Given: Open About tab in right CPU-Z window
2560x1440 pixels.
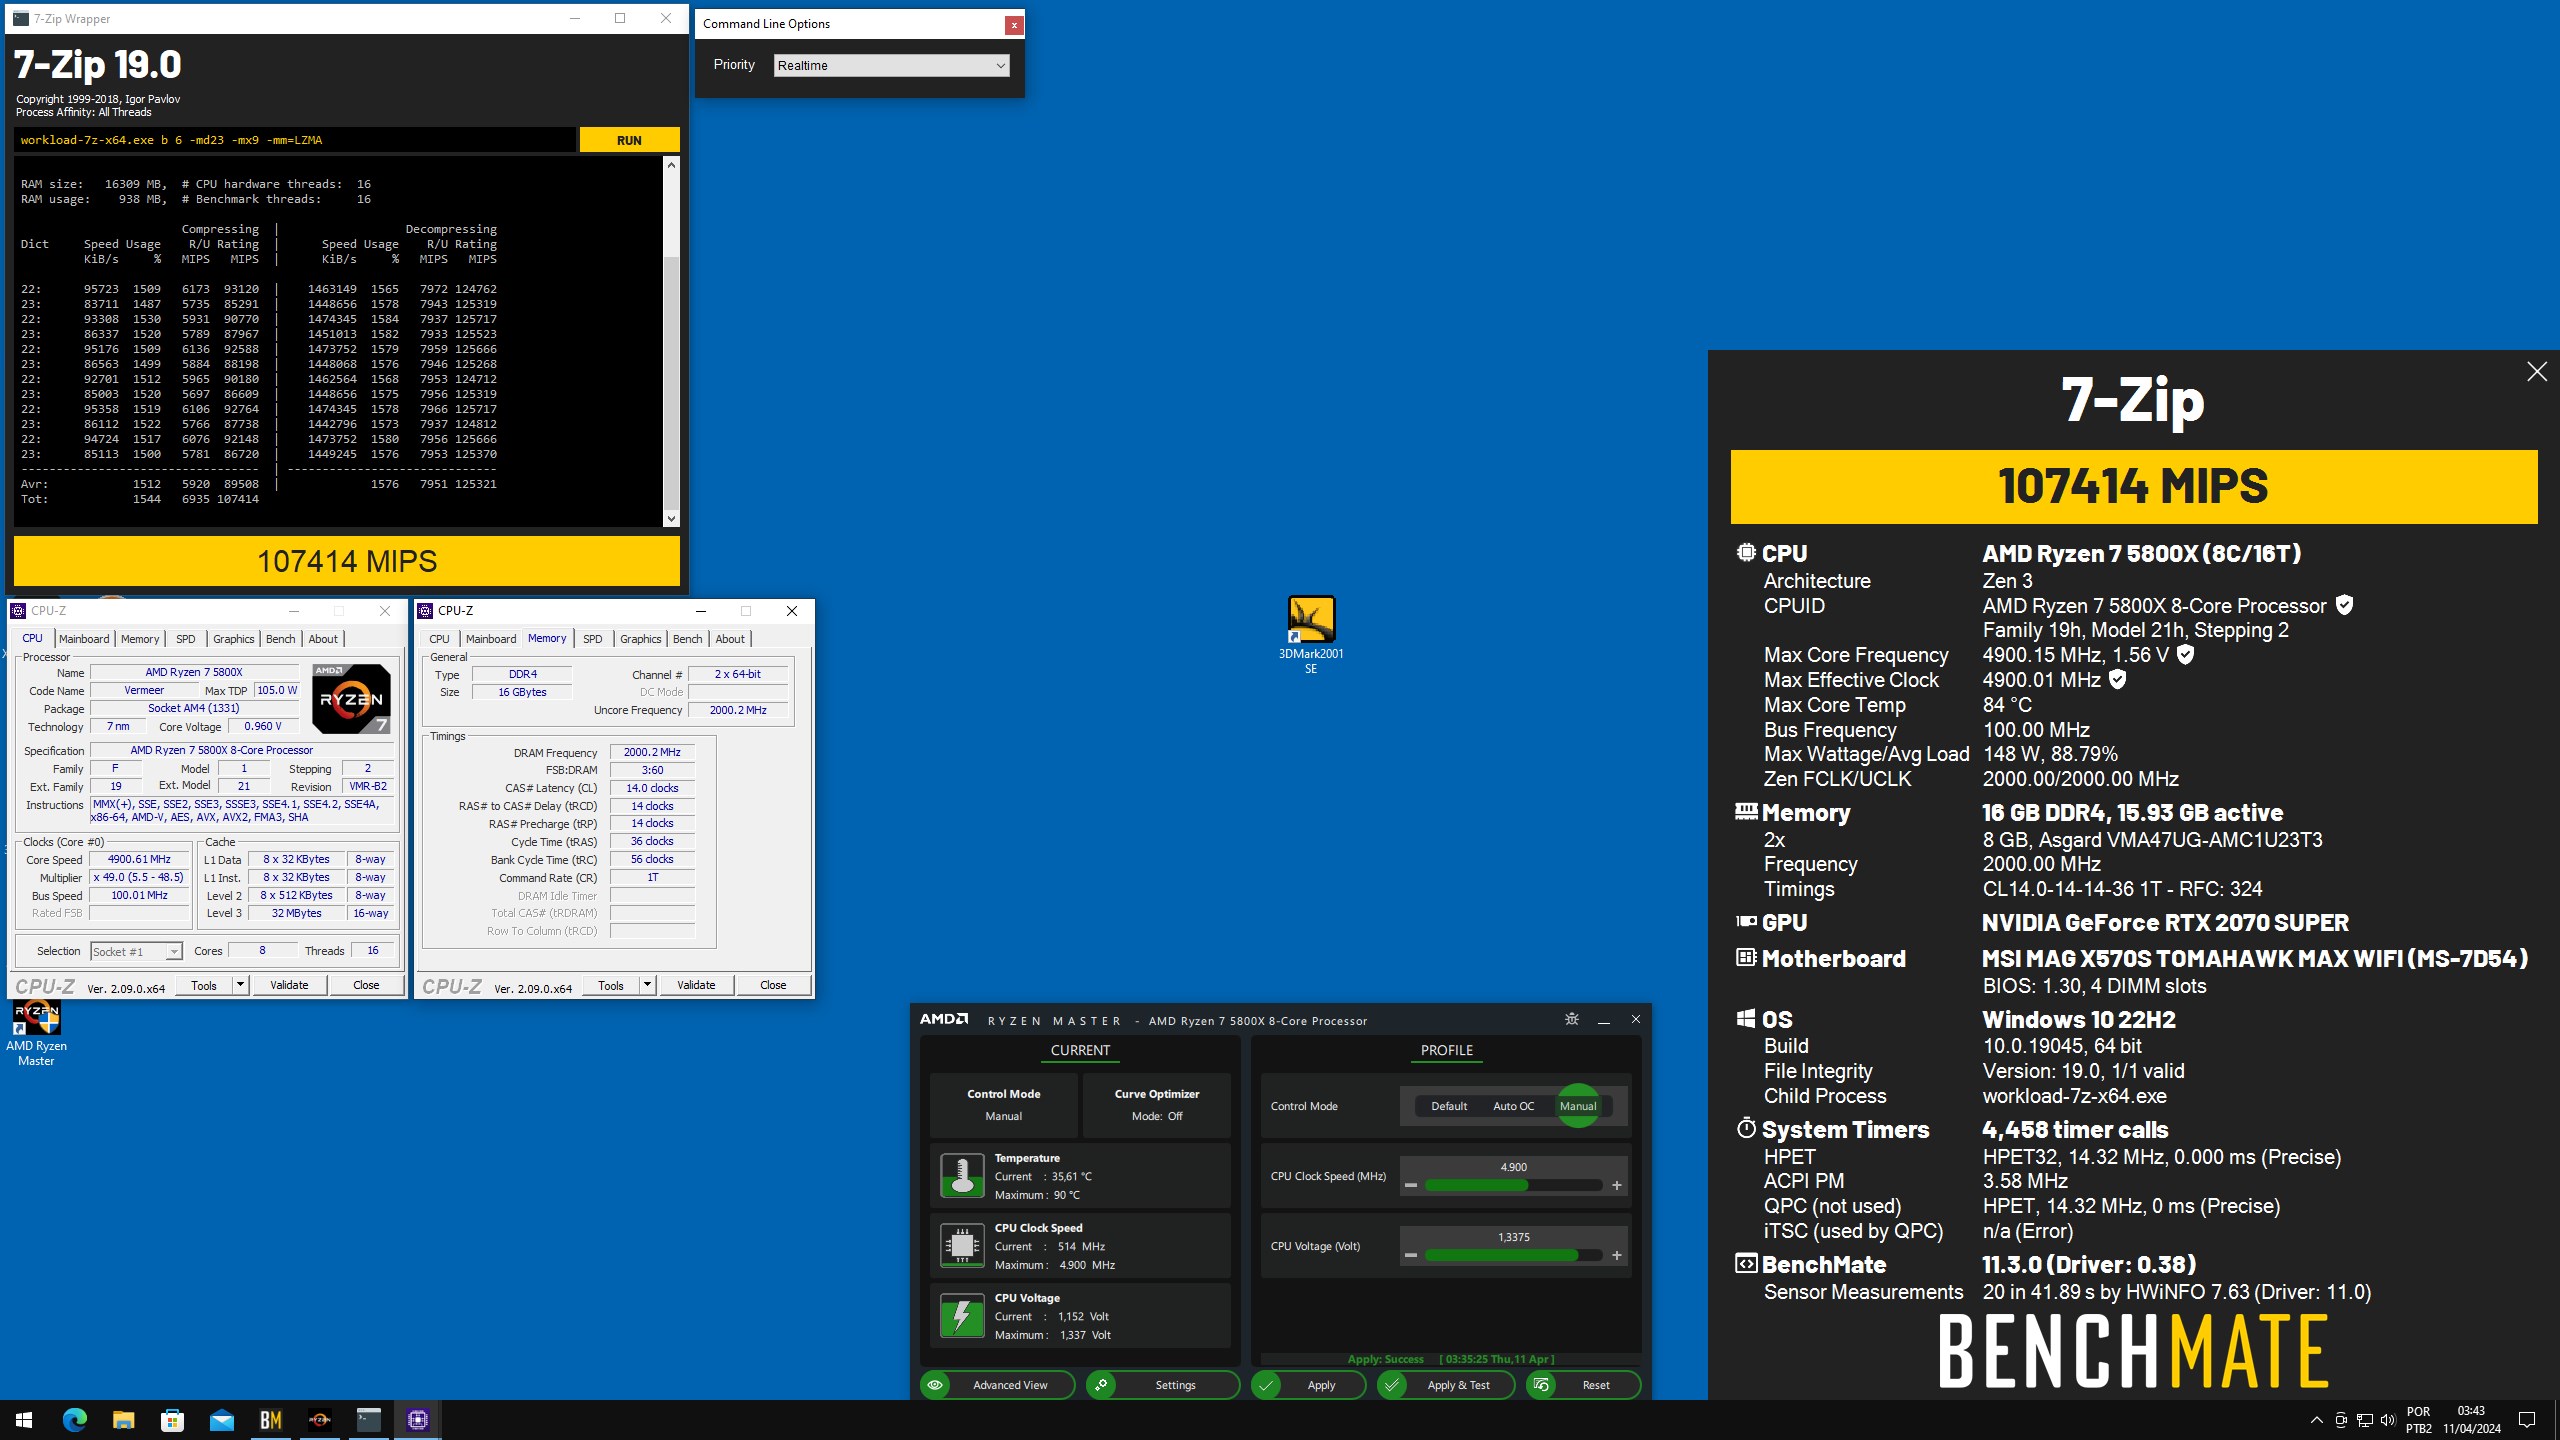Looking at the screenshot, I should (x=730, y=639).
